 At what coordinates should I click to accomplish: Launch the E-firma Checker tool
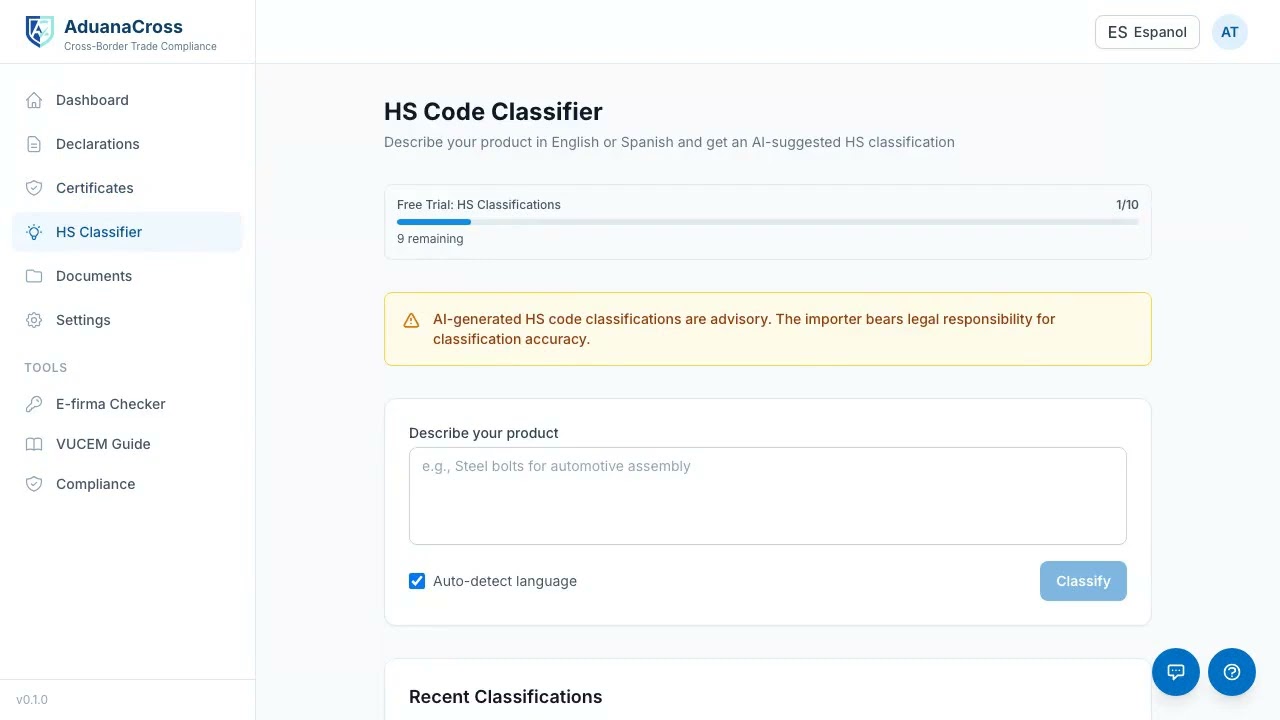click(127, 404)
